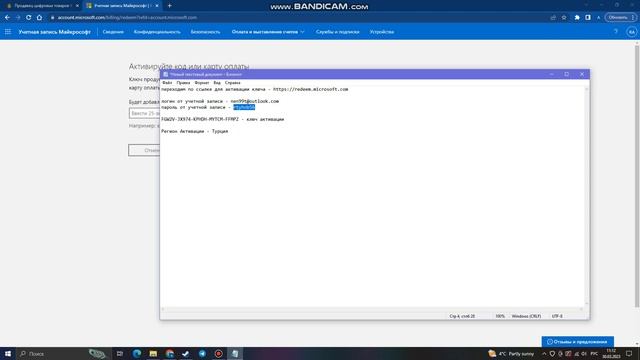Open Steam from the taskbar
Image resolution: width=640 pixels, height=360 pixels.
pos(186,353)
